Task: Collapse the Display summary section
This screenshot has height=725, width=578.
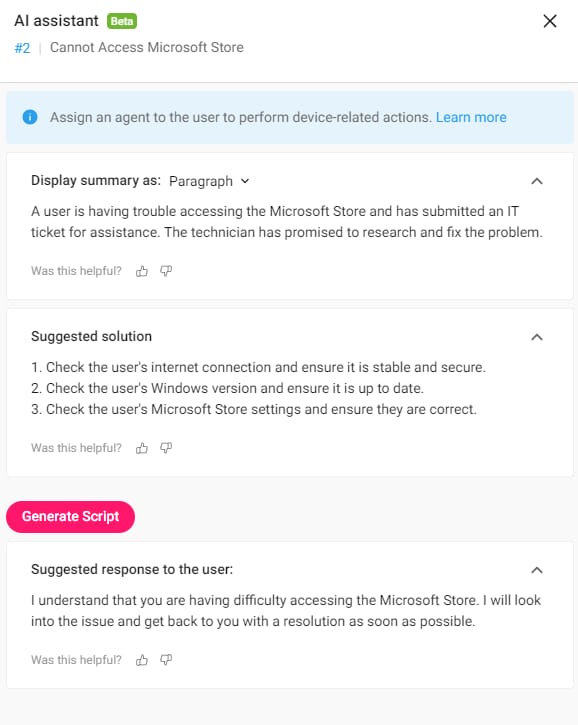Action: 537,181
